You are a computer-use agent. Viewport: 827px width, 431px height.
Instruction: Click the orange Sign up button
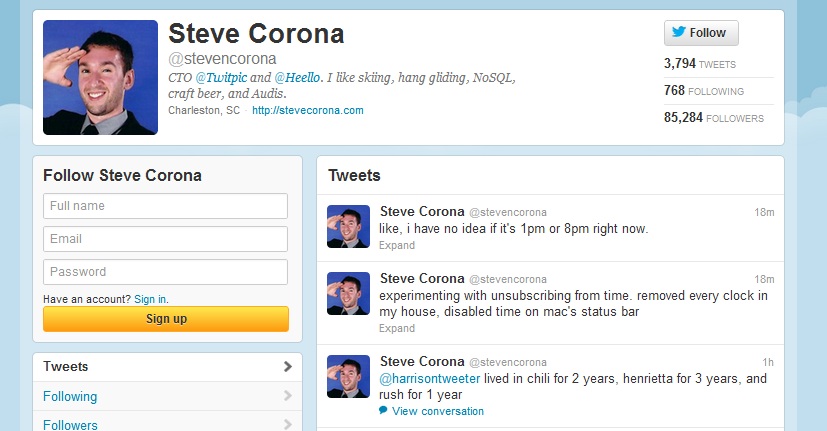click(166, 319)
